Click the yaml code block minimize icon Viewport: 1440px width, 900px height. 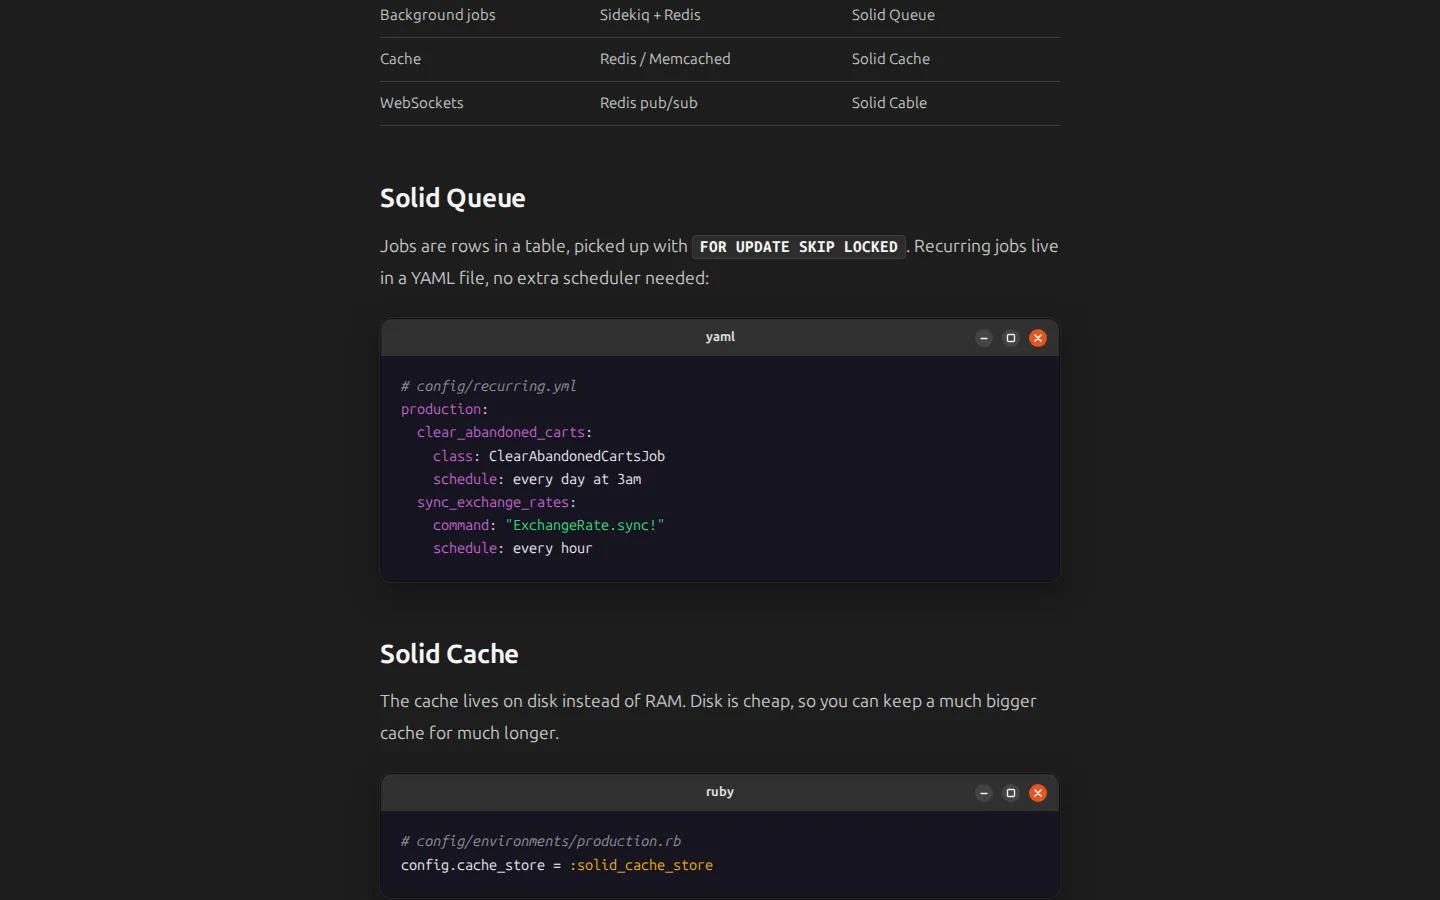[x=984, y=338]
